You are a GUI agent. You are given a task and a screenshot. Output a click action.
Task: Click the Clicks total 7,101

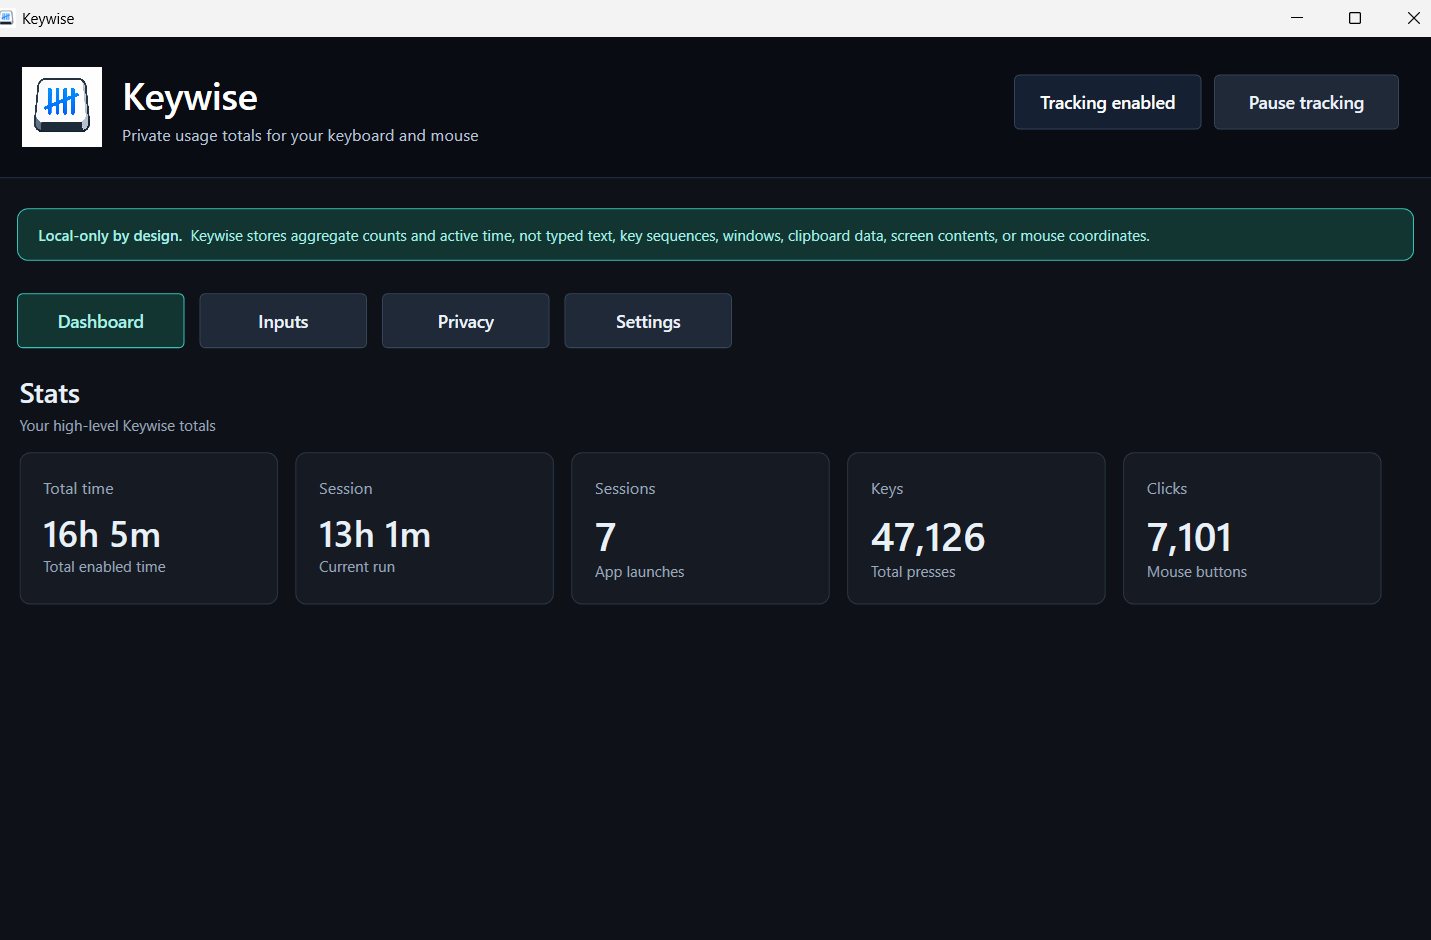click(x=1189, y=538)
